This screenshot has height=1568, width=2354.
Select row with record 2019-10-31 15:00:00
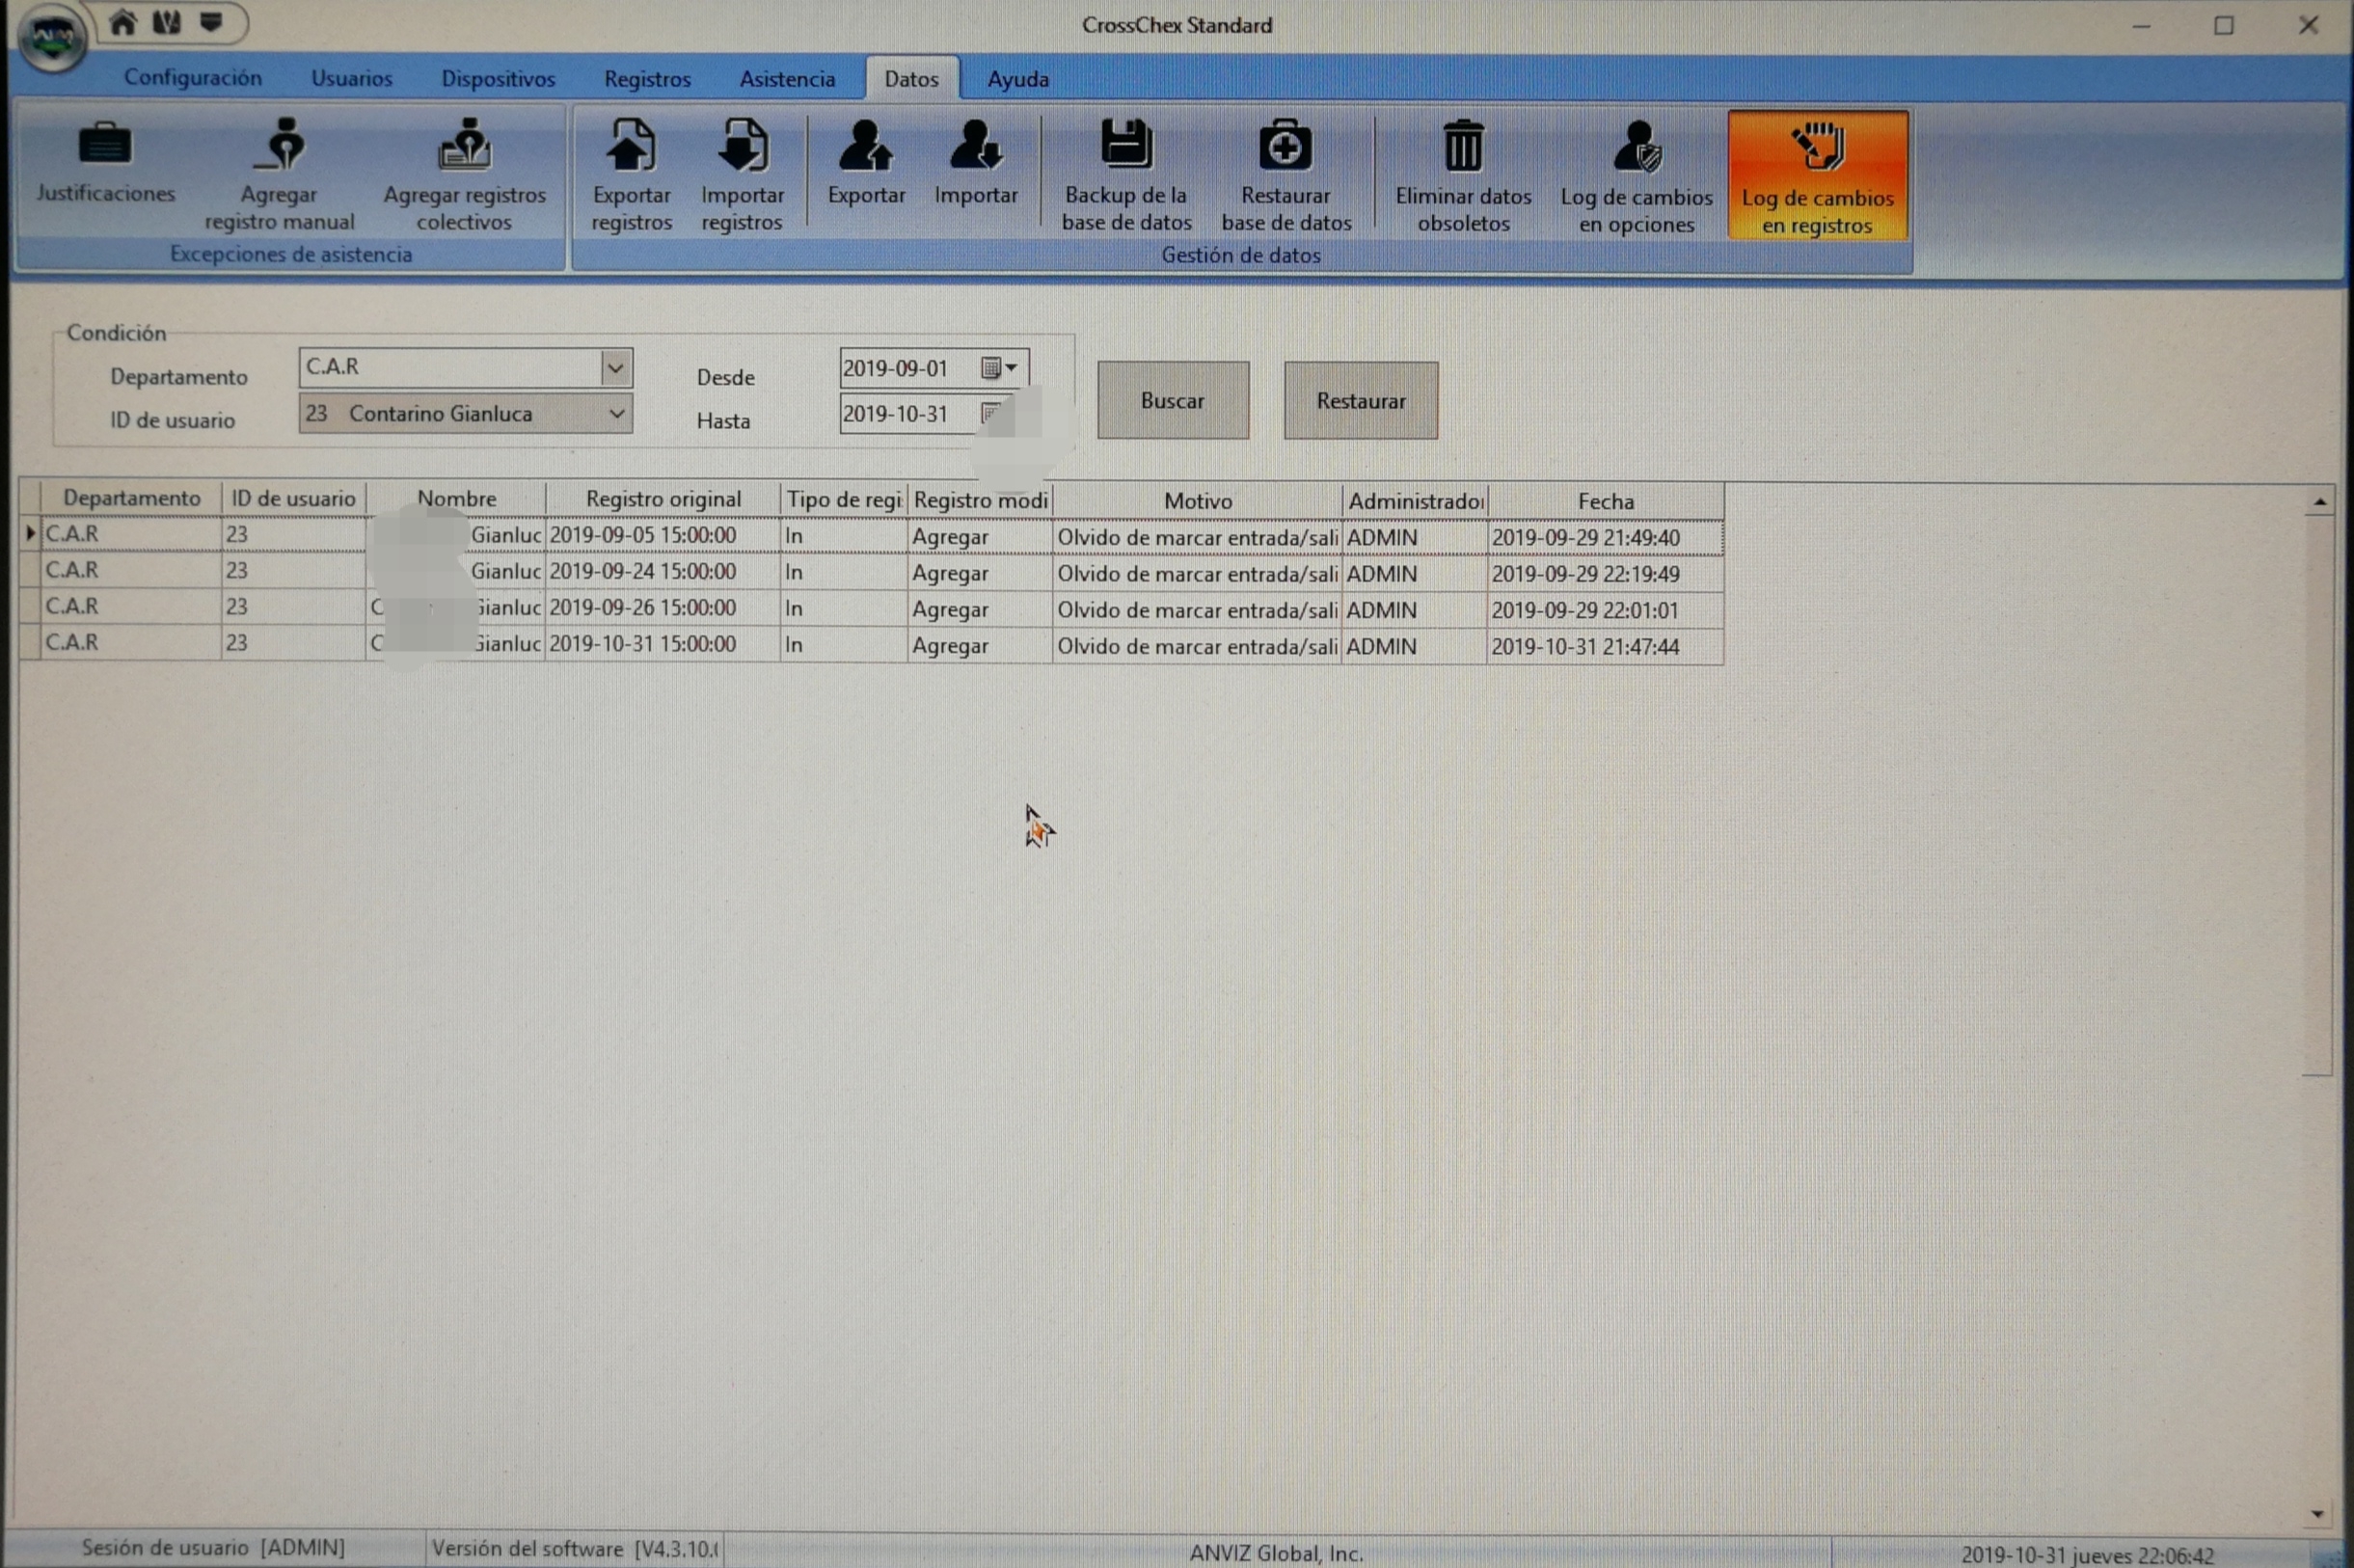pos(872,644)
